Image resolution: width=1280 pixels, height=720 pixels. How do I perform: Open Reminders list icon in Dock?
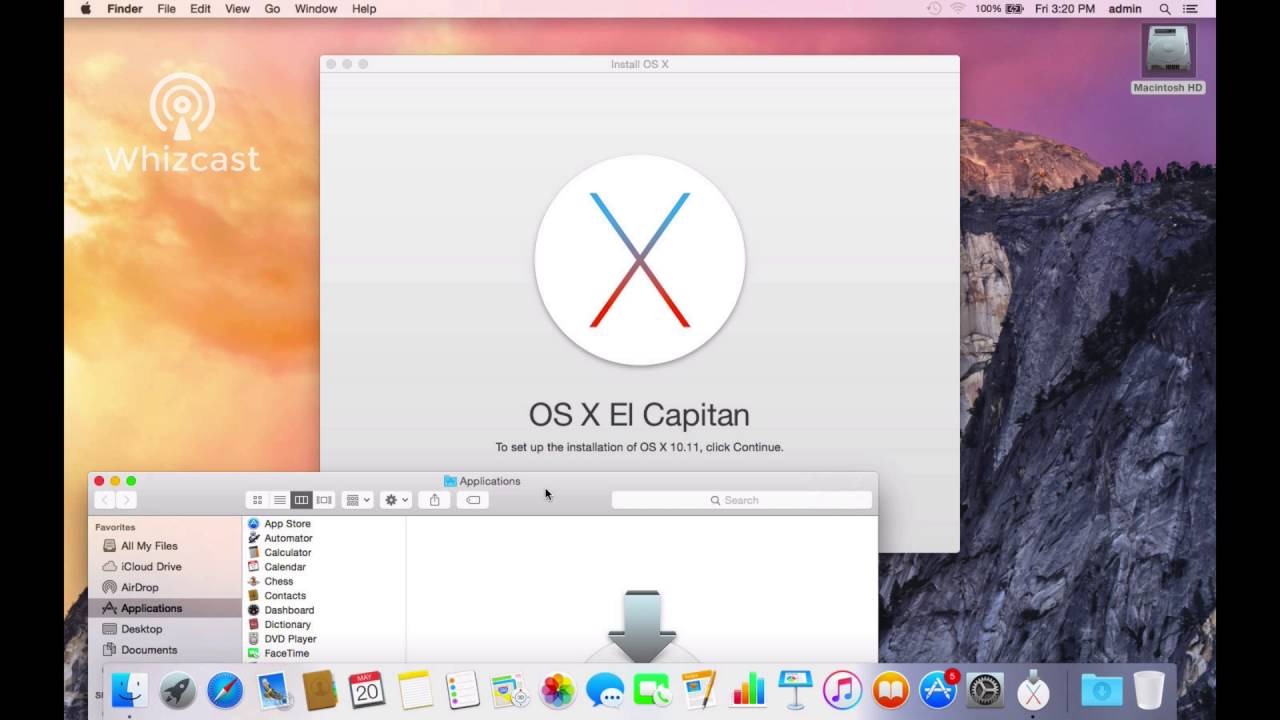462,690
